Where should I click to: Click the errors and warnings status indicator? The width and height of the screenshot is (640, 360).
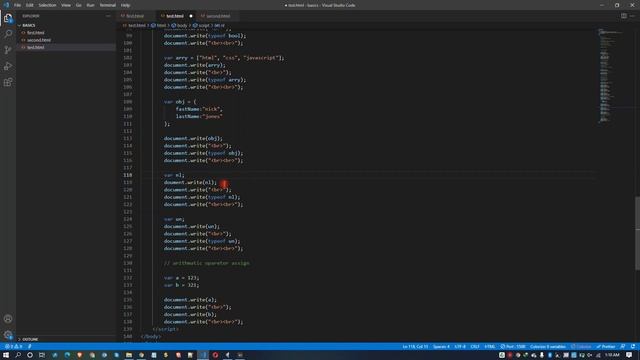[x=13, y=347]
